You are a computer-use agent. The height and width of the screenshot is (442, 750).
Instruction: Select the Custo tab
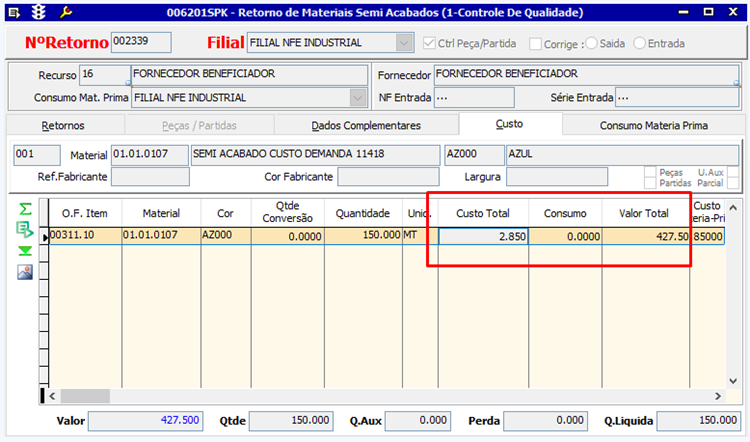tap(509, 124)
